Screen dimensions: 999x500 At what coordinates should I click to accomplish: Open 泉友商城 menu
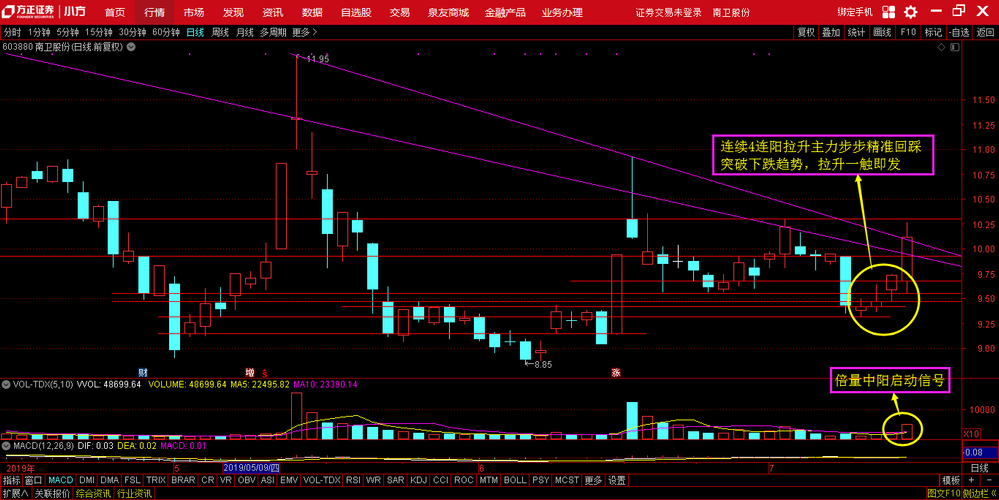tap(448, 13)
